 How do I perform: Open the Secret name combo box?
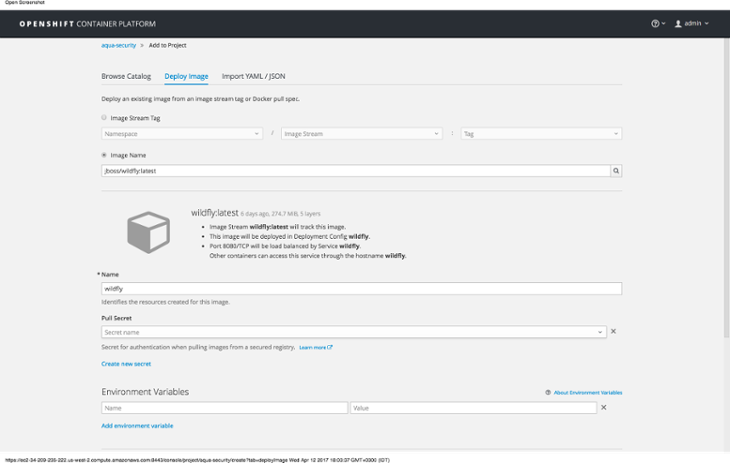353,332
